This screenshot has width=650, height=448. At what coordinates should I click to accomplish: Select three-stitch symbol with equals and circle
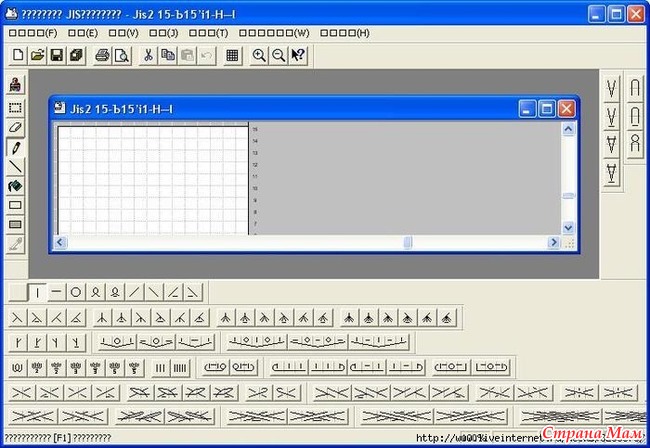click(x=156, y=342)
